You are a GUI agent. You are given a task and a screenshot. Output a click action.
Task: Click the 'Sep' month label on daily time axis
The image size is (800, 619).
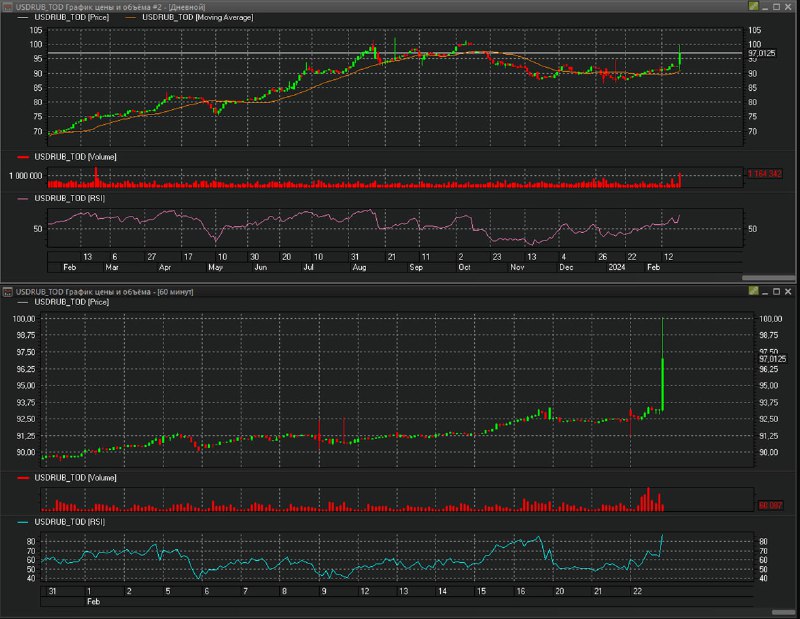click(416, 267)
